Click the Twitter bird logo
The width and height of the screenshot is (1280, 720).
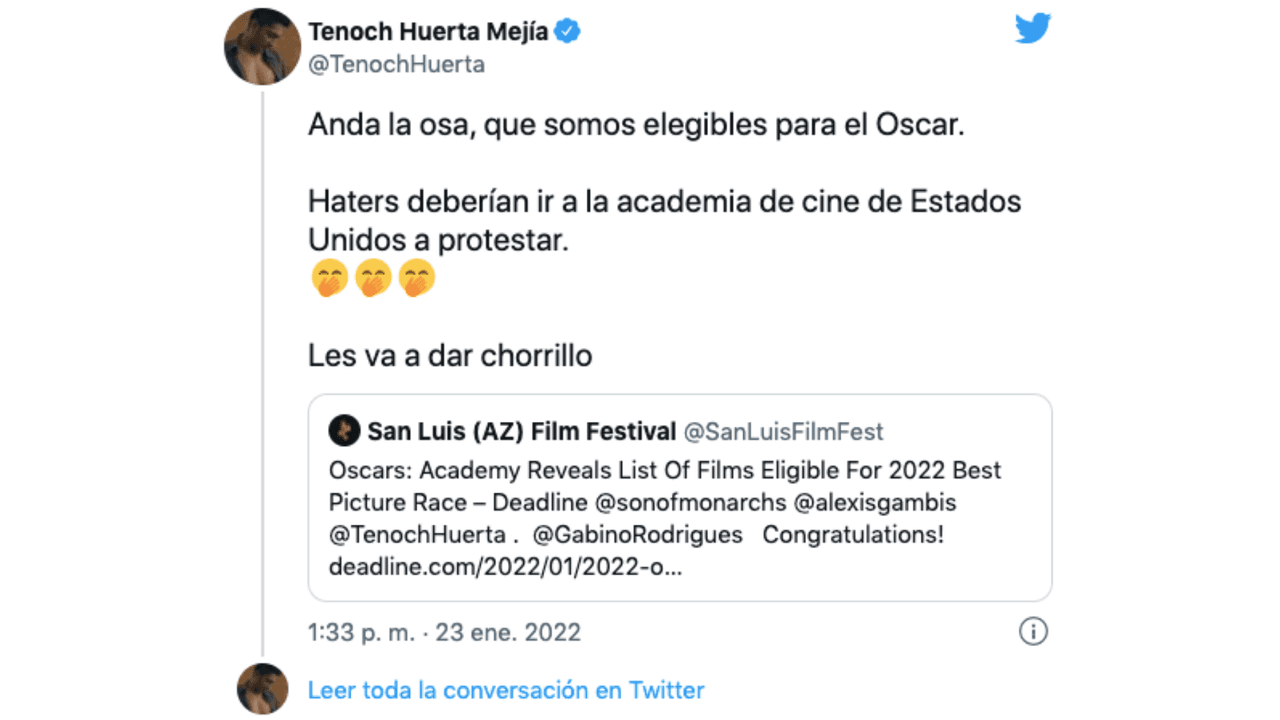[1033, 29]
